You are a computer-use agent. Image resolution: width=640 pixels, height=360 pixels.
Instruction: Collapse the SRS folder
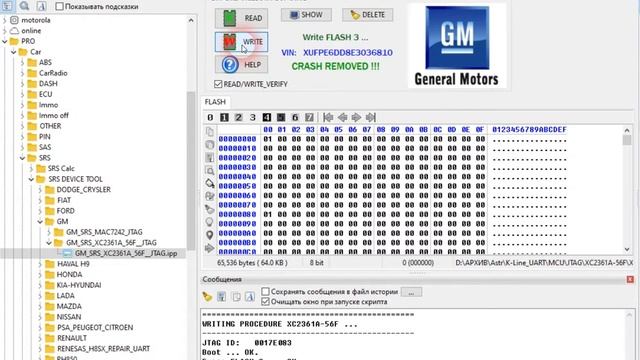(22, 158)
